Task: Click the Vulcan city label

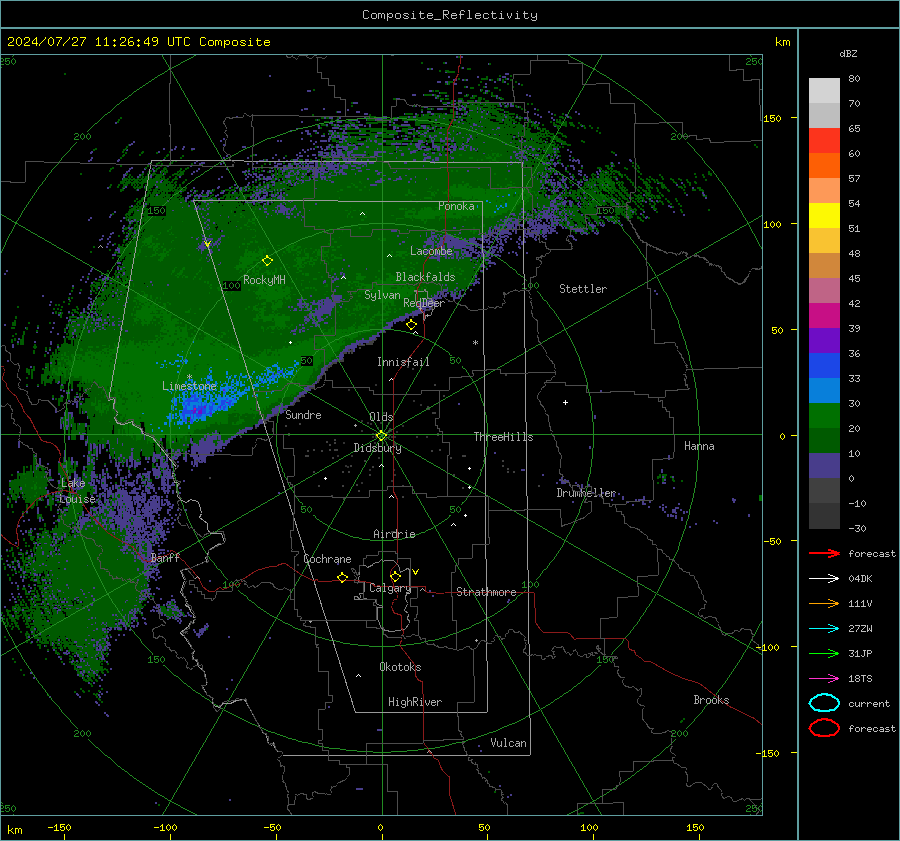Action: coord(508,743)
